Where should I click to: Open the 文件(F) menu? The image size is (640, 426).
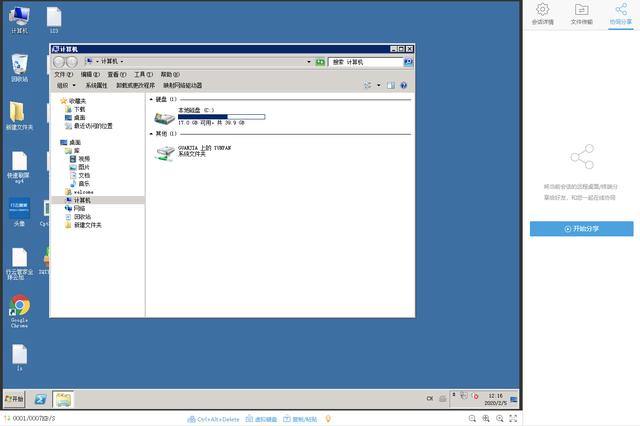point(63,74)
